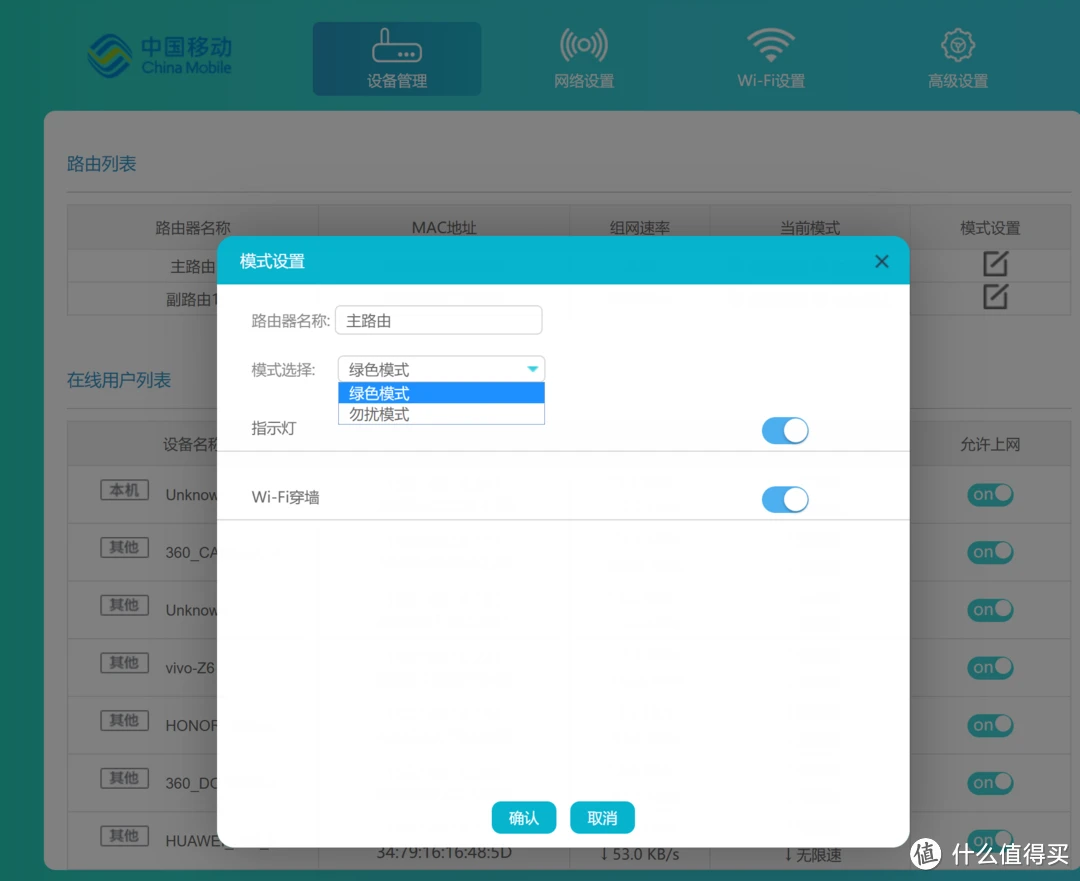Image resolution: width=1080 pixels, height=881 pixels.
Task: Click the 无限速 limit value
Action: coord(813,856)
